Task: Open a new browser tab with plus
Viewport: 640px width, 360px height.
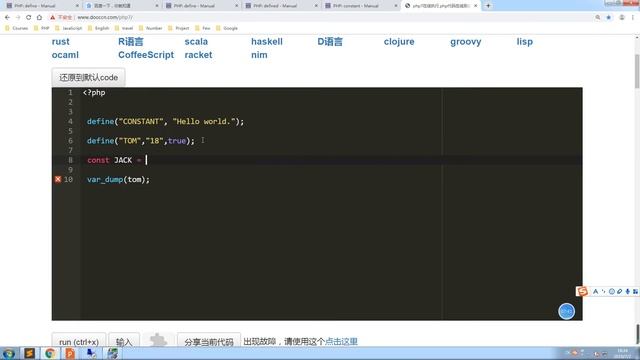Action: pyautogui.click(x=488, y=6)
